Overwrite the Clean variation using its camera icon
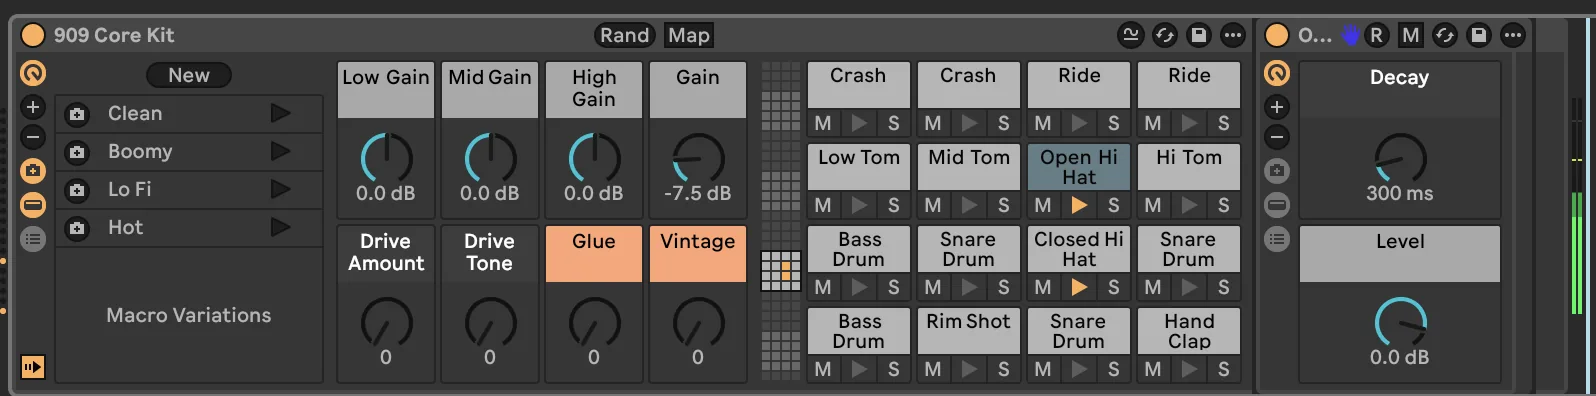Screen dimensions: 1596x396 77,114
